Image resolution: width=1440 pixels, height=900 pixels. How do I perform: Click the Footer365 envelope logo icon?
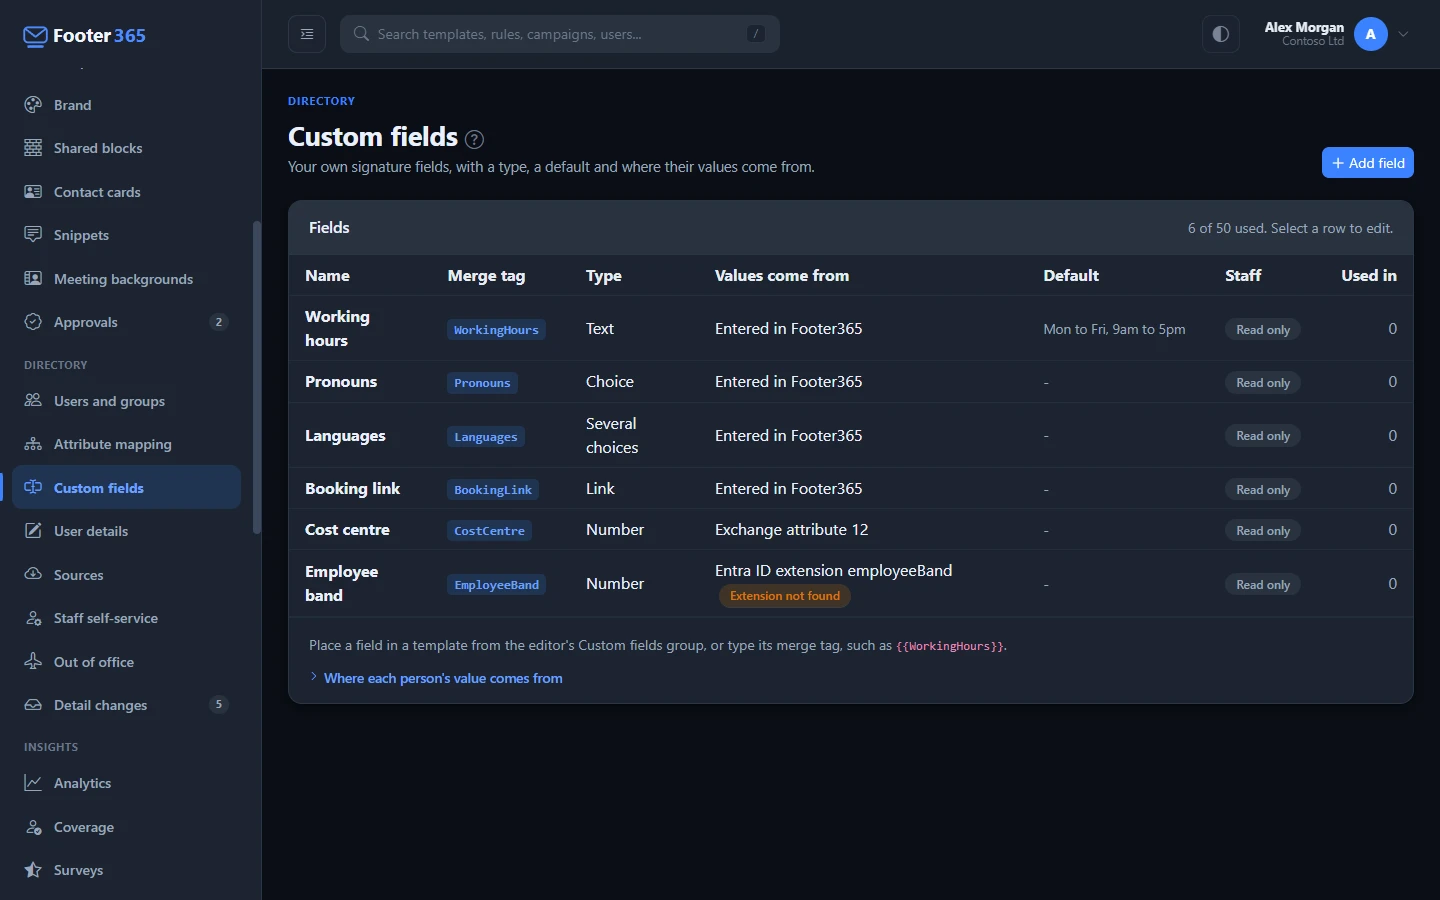(35, 36)
